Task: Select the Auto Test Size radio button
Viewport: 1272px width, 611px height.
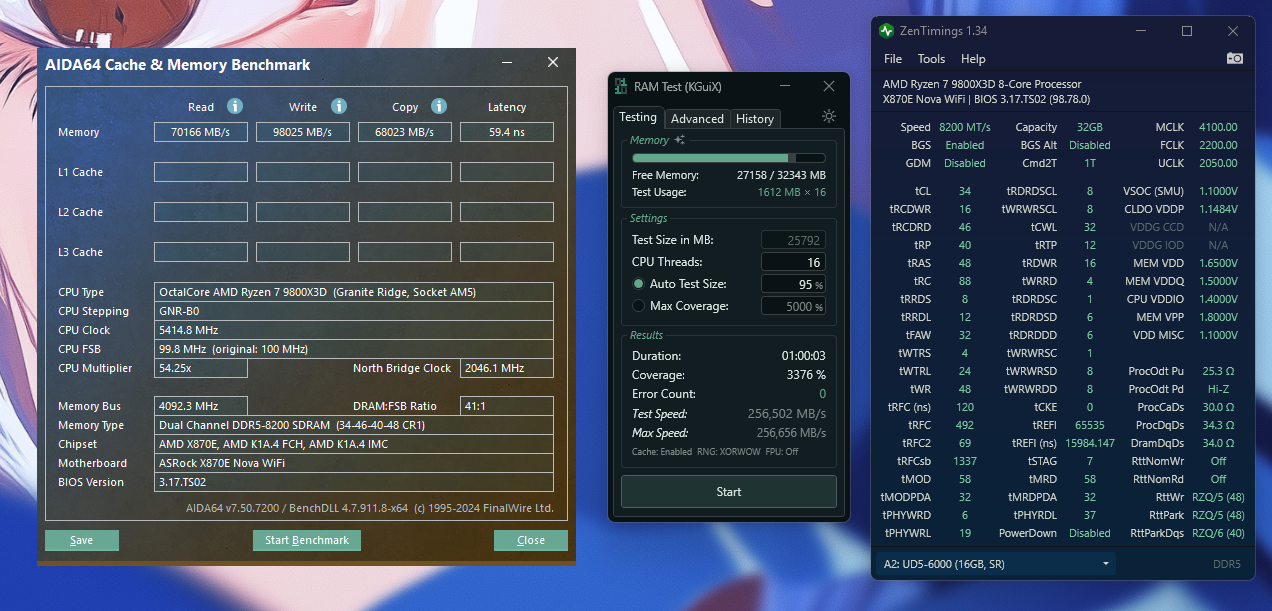Action: 638,284
